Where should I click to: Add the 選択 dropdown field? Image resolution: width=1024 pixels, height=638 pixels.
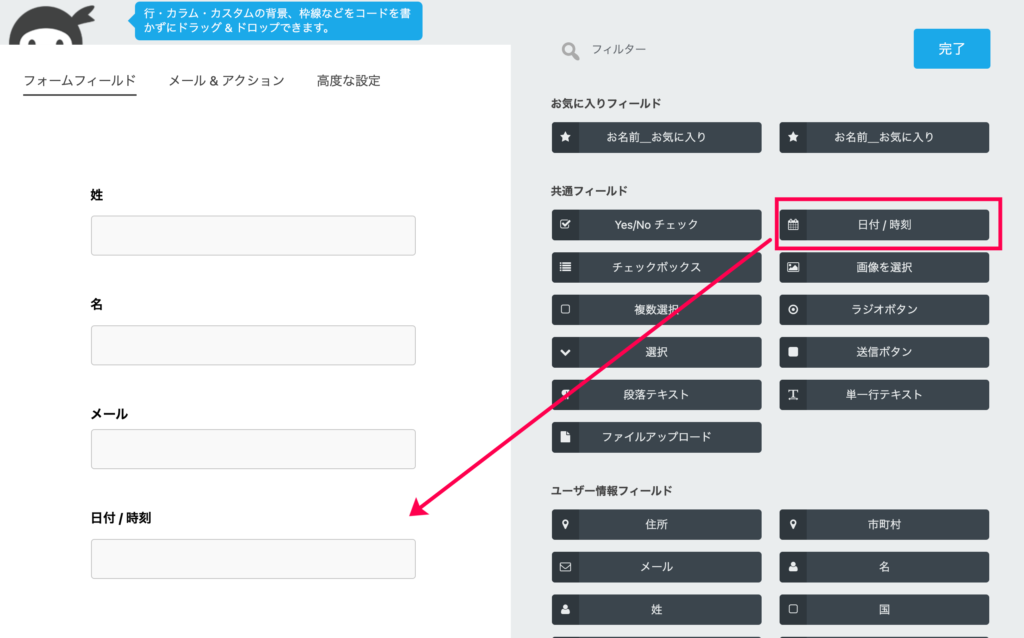(656, 352)
